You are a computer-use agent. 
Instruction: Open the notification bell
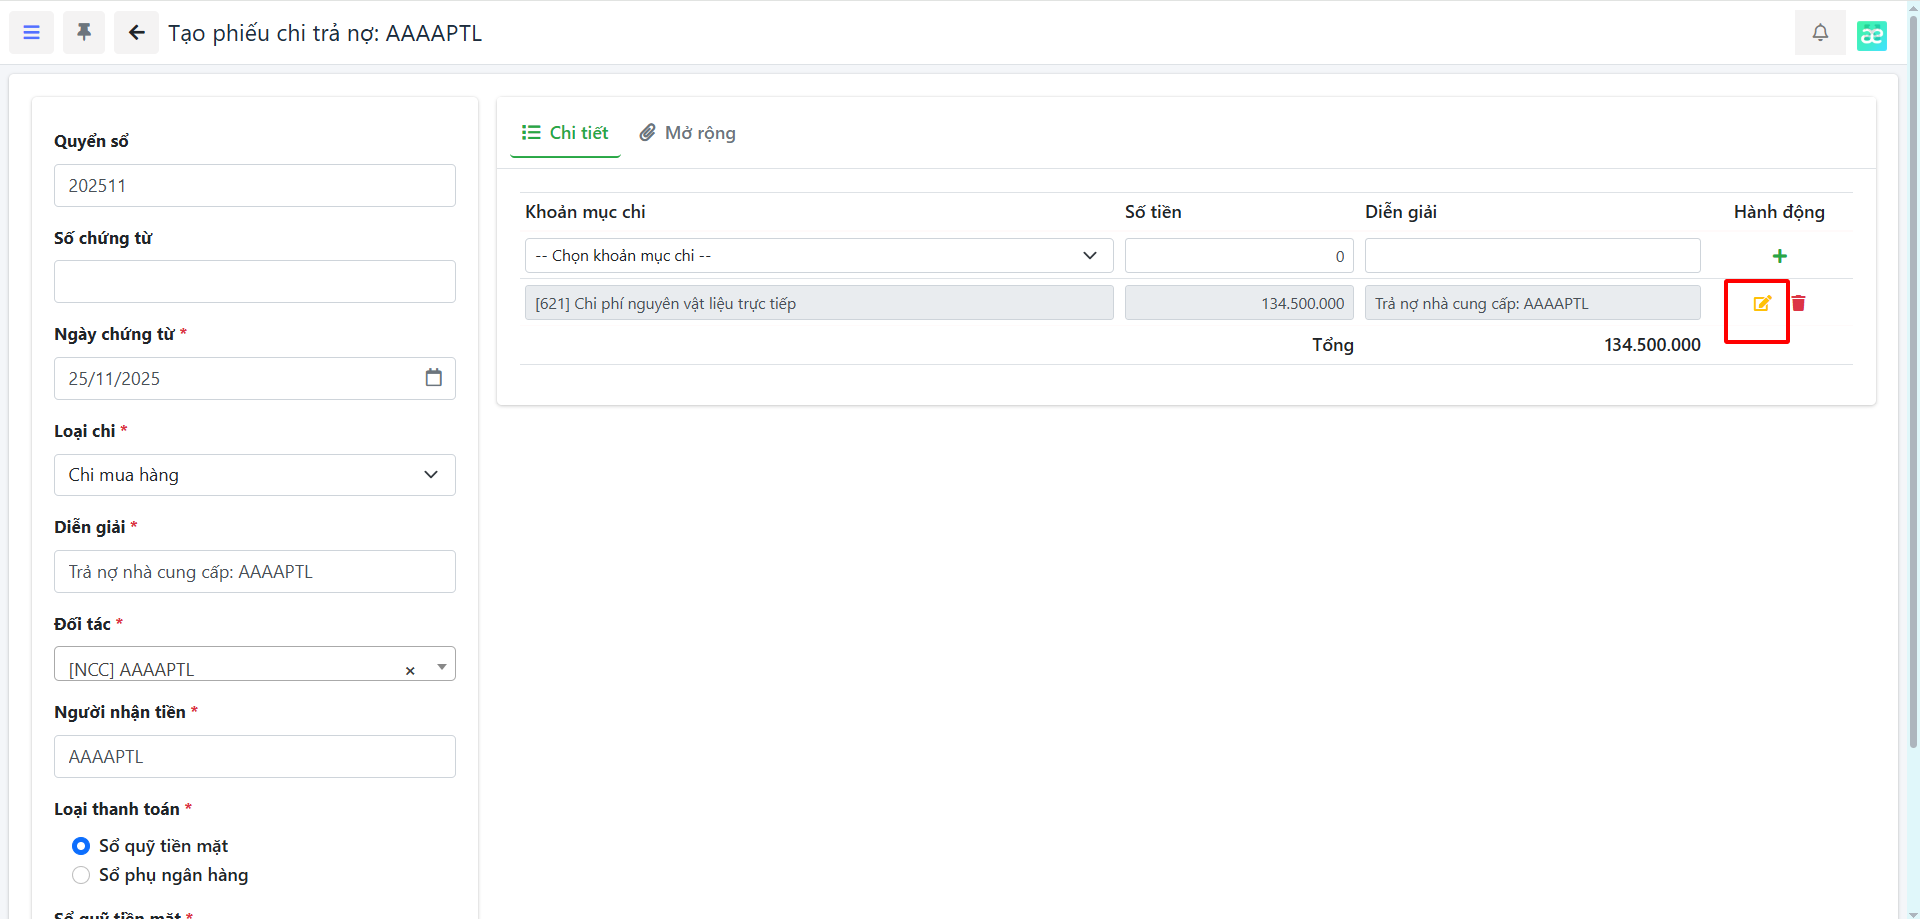[x=1820, y=33]
